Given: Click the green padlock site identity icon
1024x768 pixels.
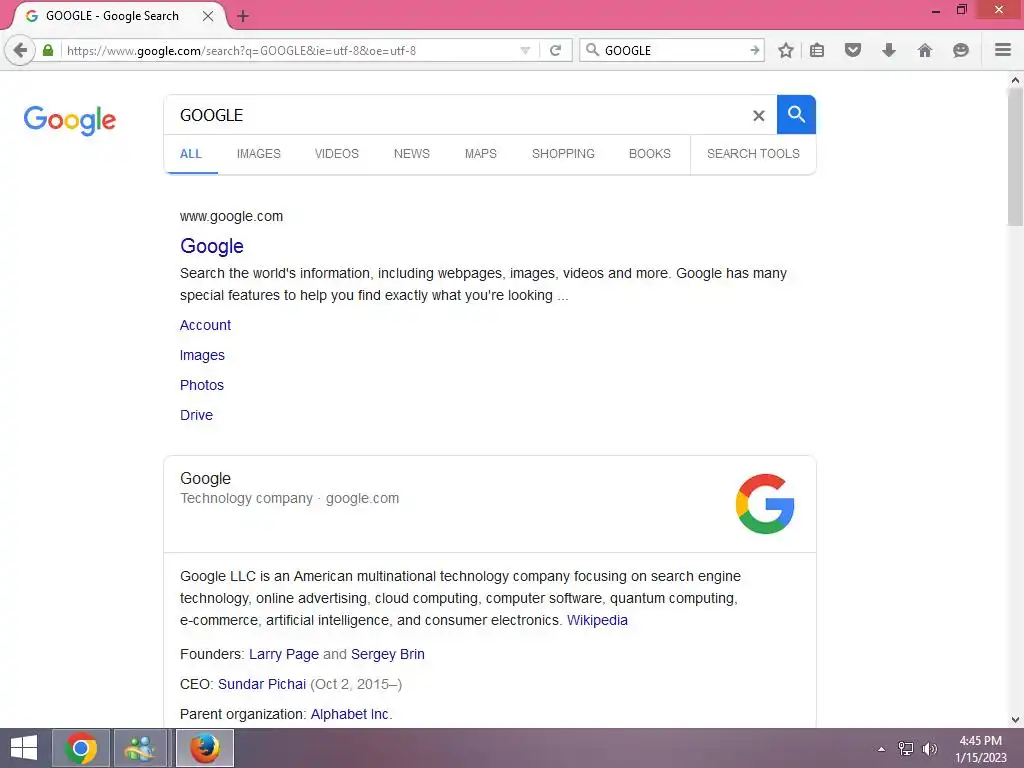Looking at the screenshot, I should pyautogui.click(x=48, y=50).
